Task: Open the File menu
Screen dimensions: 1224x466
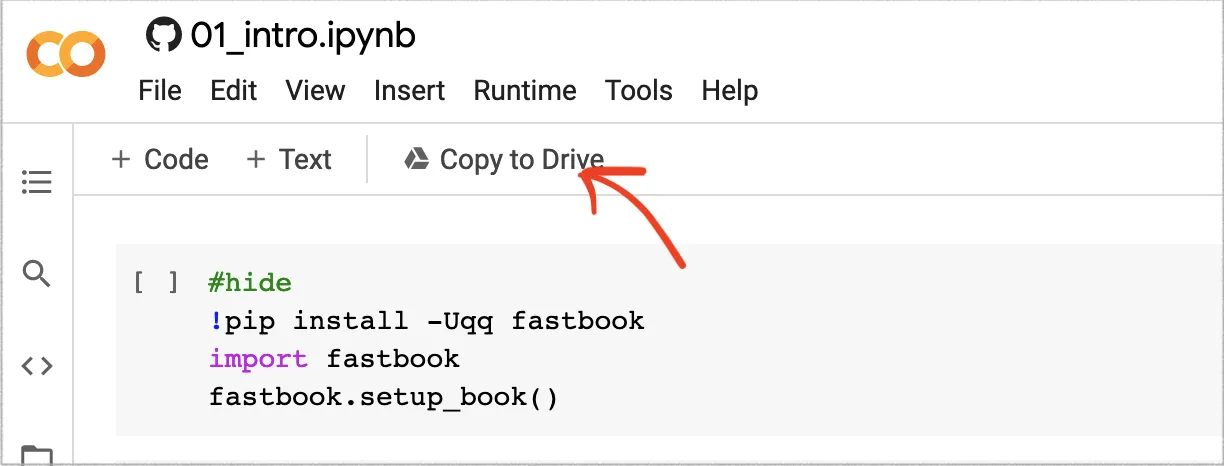Action: [160, 91]
